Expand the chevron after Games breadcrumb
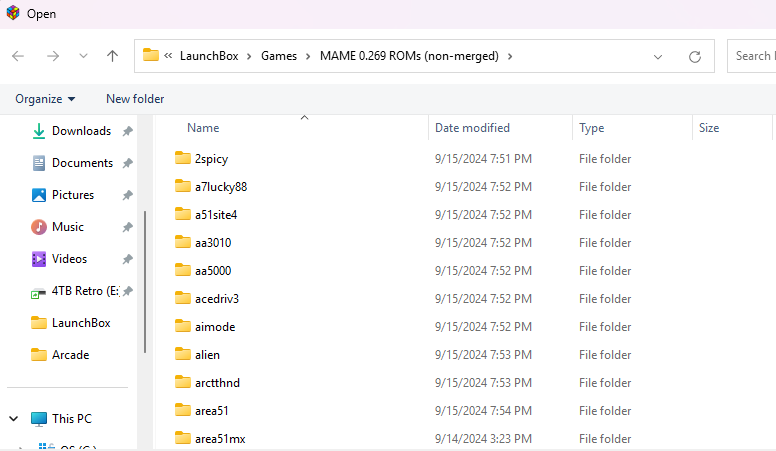 [308, 56]
